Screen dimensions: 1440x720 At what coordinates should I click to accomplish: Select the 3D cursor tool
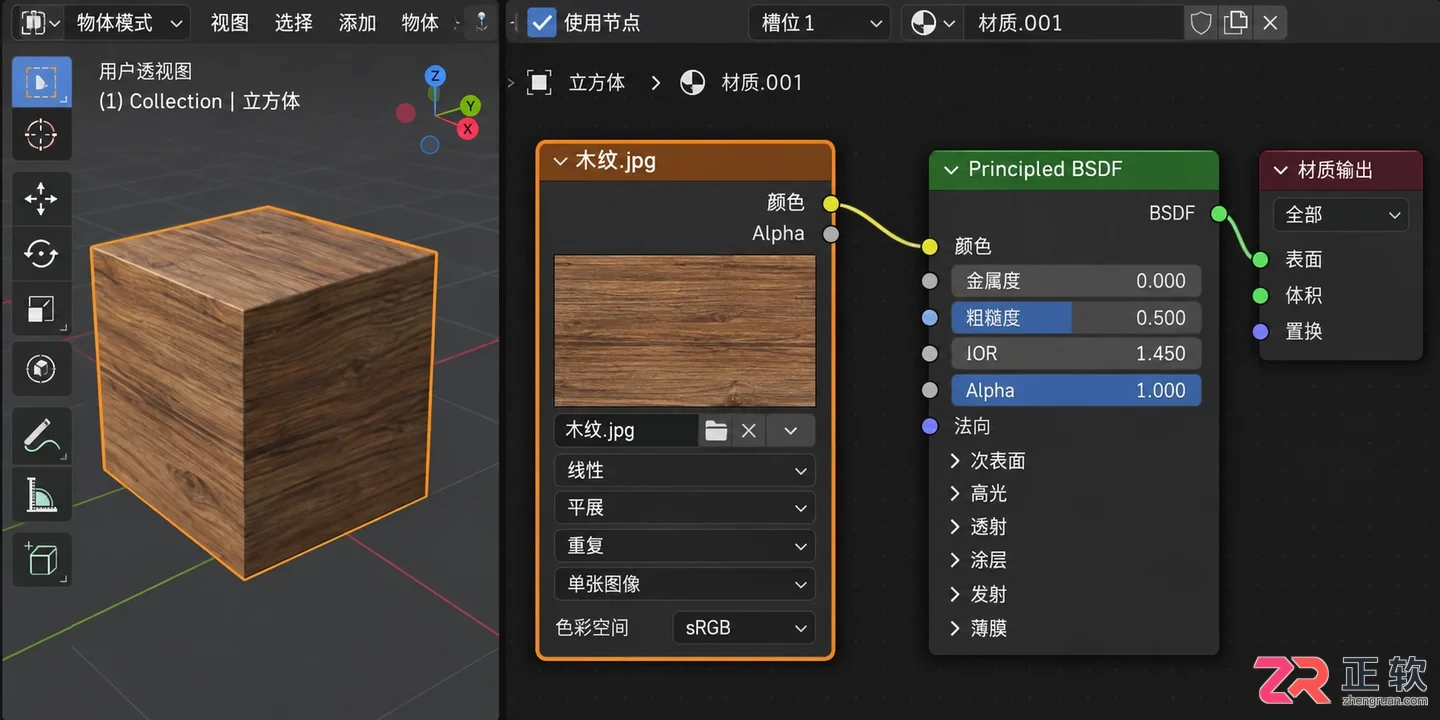point(41,134)
